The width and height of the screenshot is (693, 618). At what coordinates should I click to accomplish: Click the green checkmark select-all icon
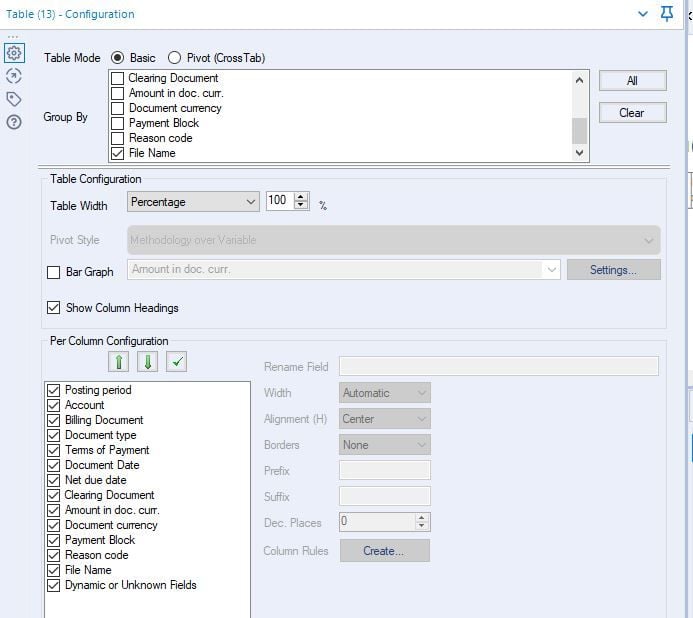(x=177, y=362)
